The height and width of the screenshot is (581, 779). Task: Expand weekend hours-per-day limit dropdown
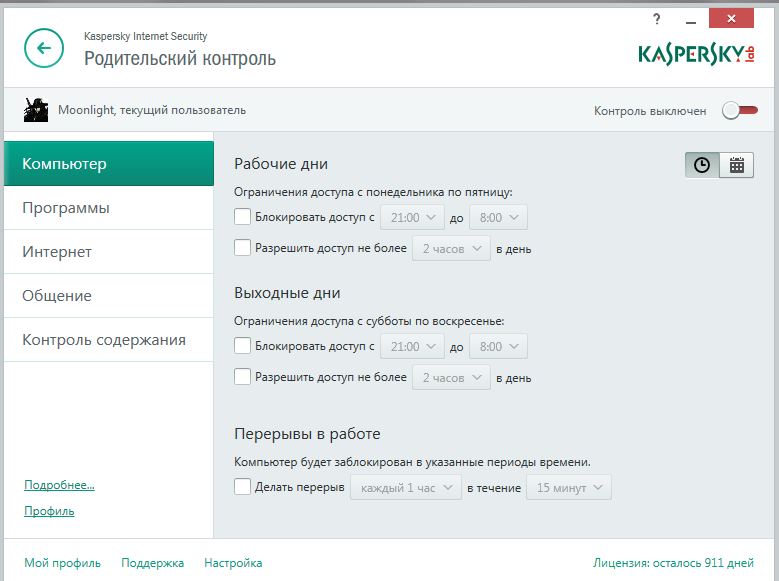451,378
